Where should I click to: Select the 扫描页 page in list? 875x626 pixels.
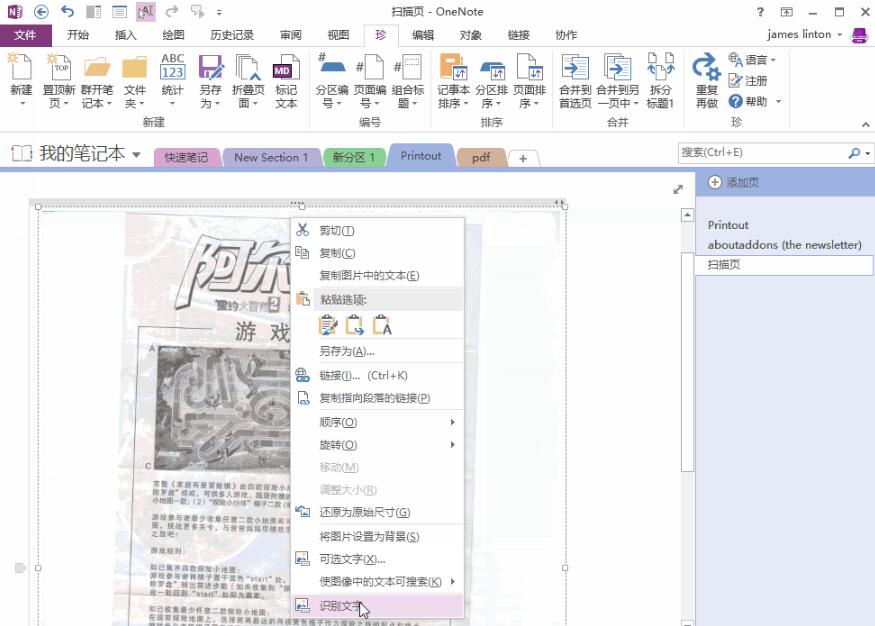click(x=784, y=264)
